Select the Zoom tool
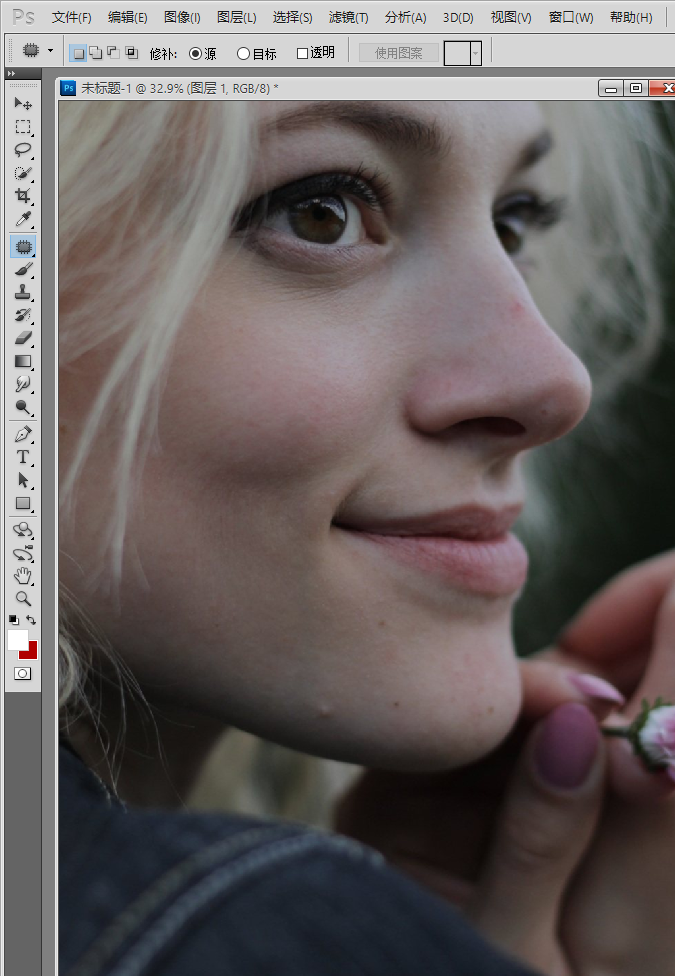This screenshot has width=675, height=976. (23, 599)
